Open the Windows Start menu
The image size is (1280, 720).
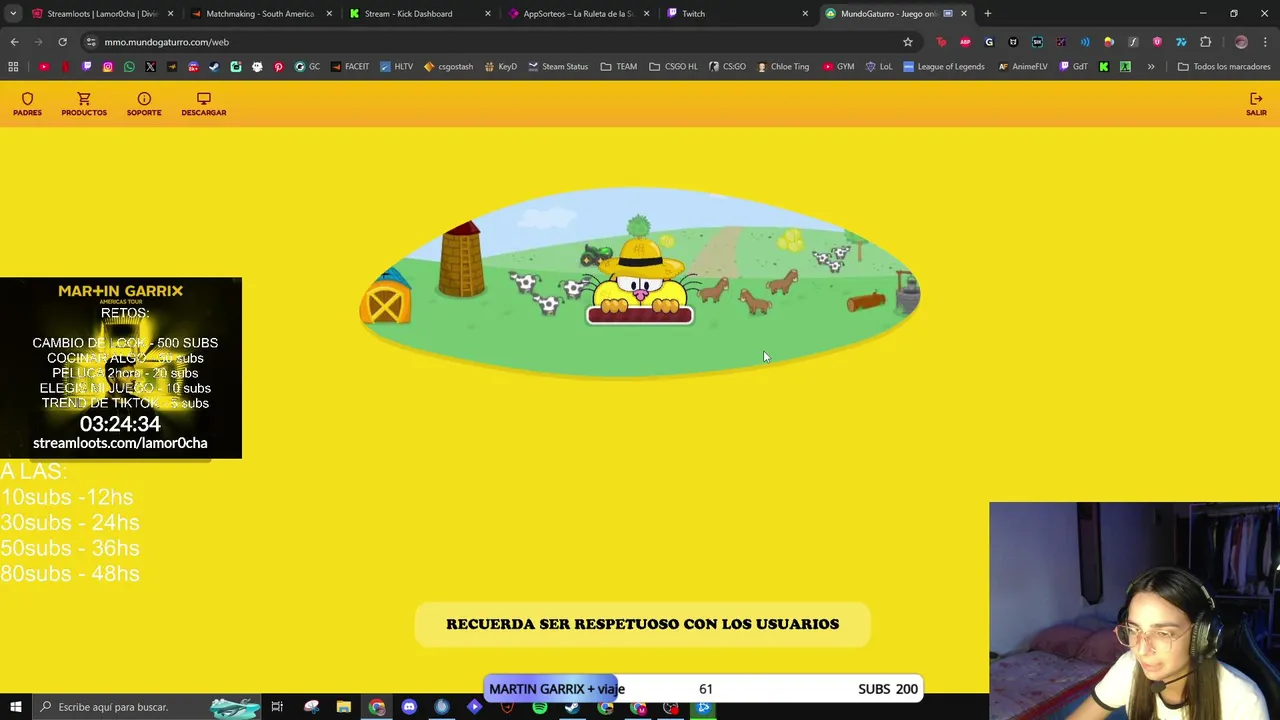point(15,707)
